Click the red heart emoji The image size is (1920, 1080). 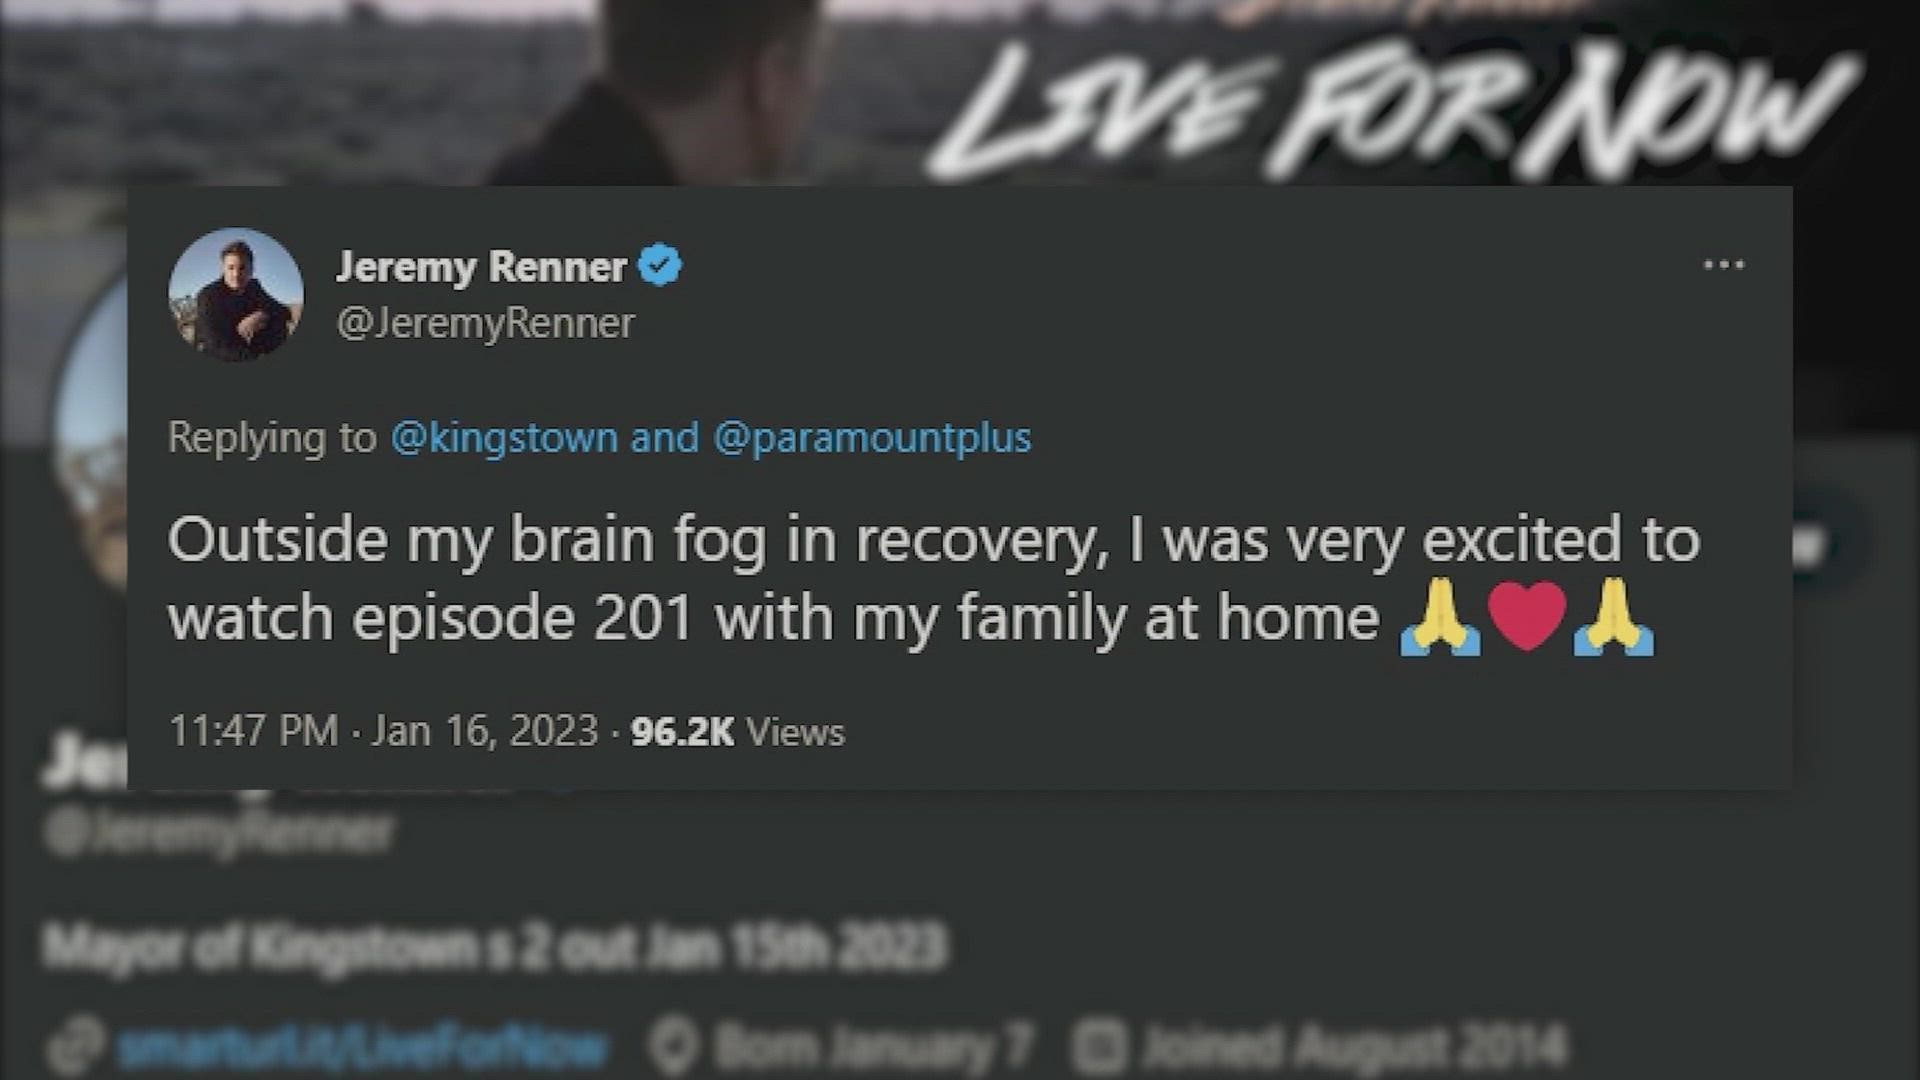click(x=1527, y=617)
